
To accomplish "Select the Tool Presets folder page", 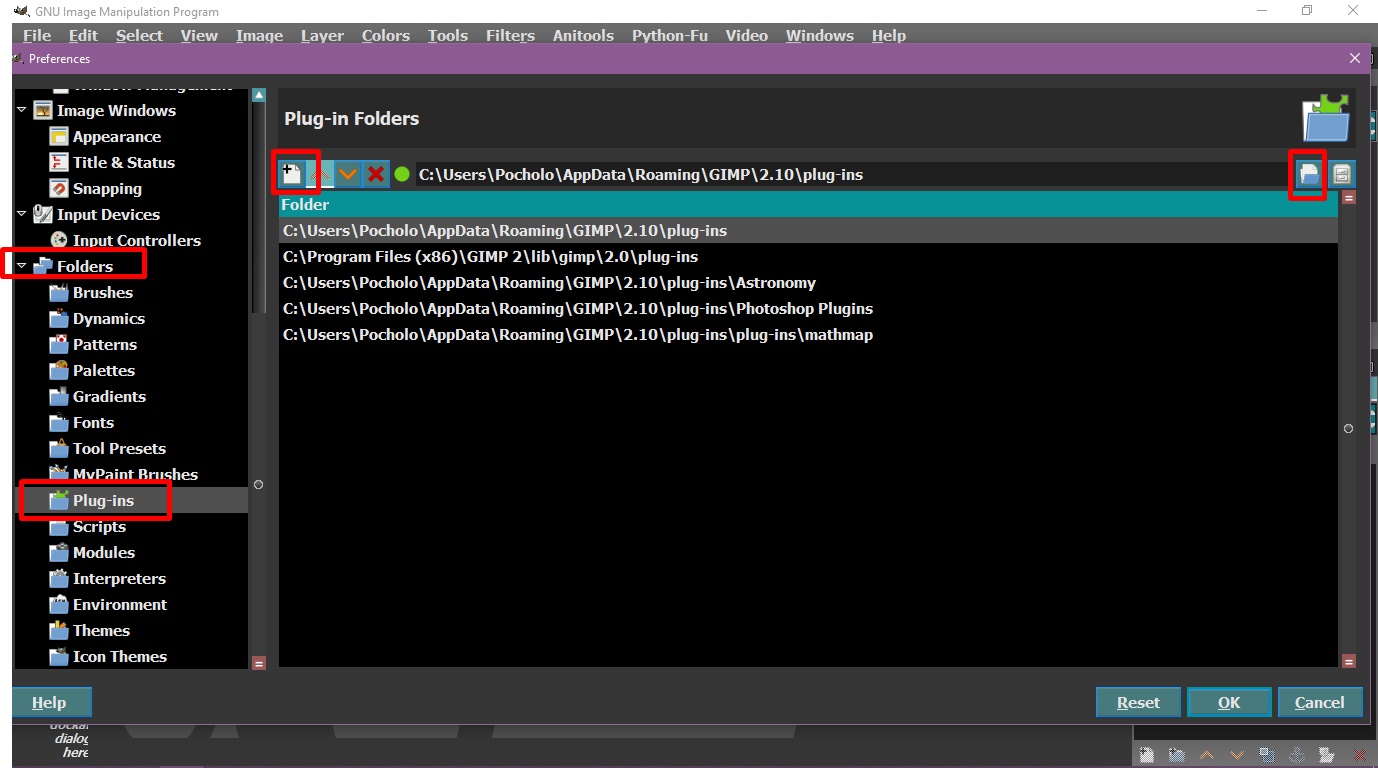I will (x=119, y=448).
